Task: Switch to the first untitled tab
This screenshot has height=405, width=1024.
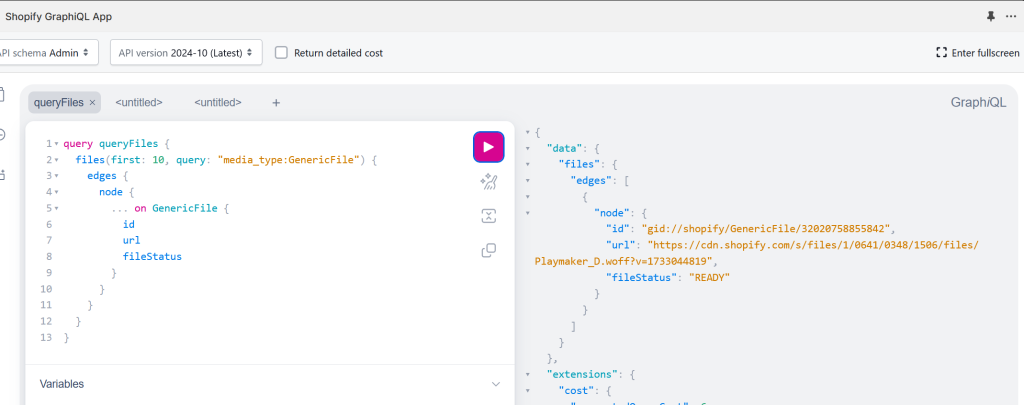Action: 139,102
